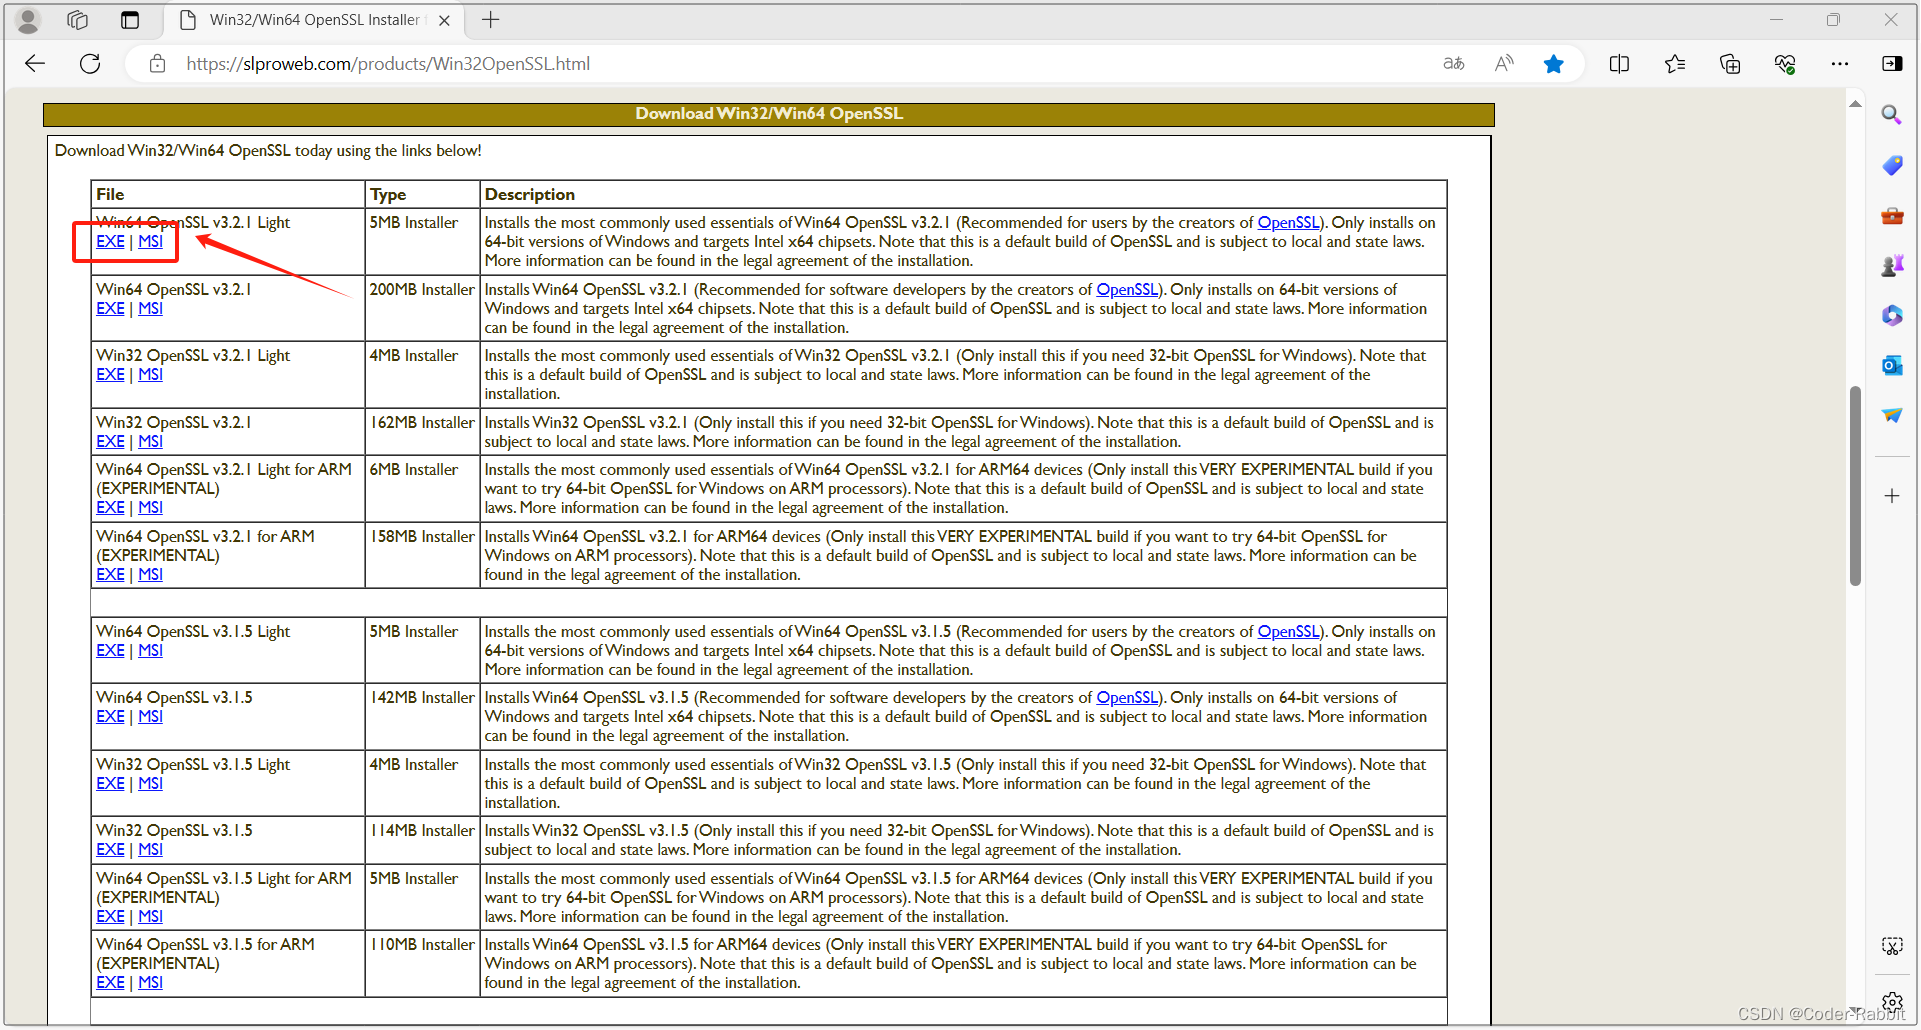View site information lock icon

coord(157,64)
